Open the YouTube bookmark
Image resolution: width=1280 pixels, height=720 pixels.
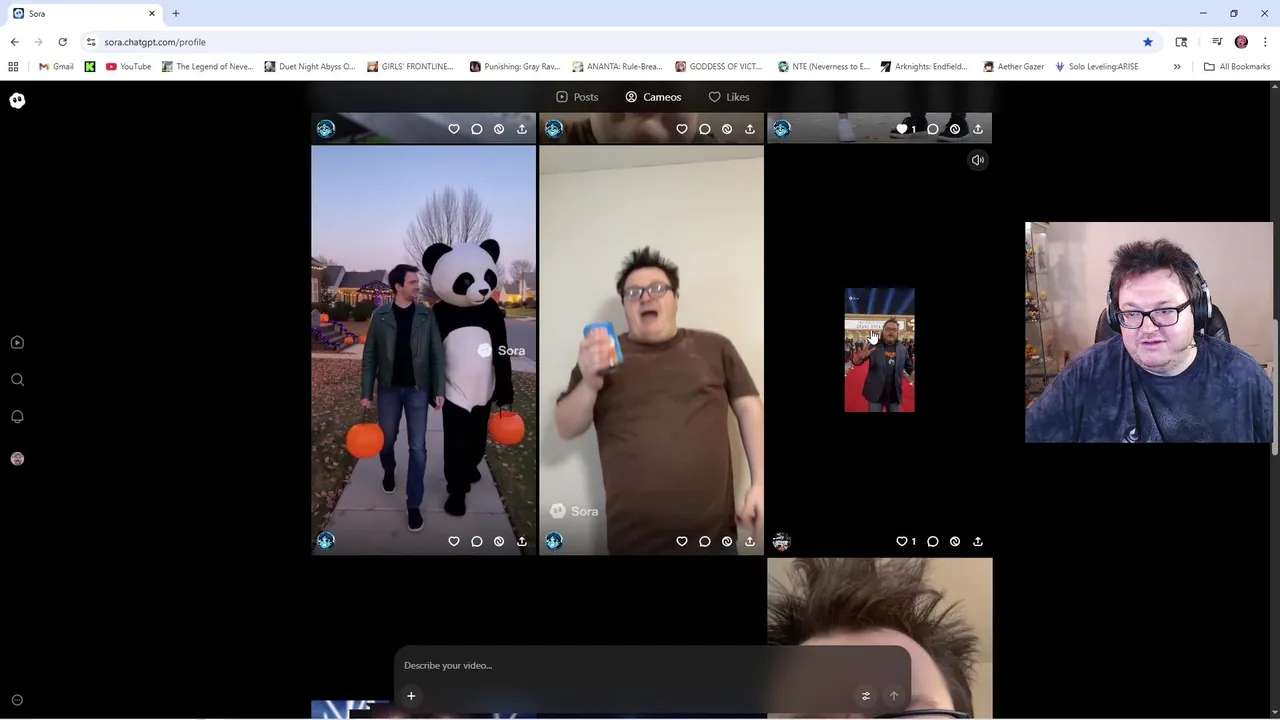coord(128,67)
